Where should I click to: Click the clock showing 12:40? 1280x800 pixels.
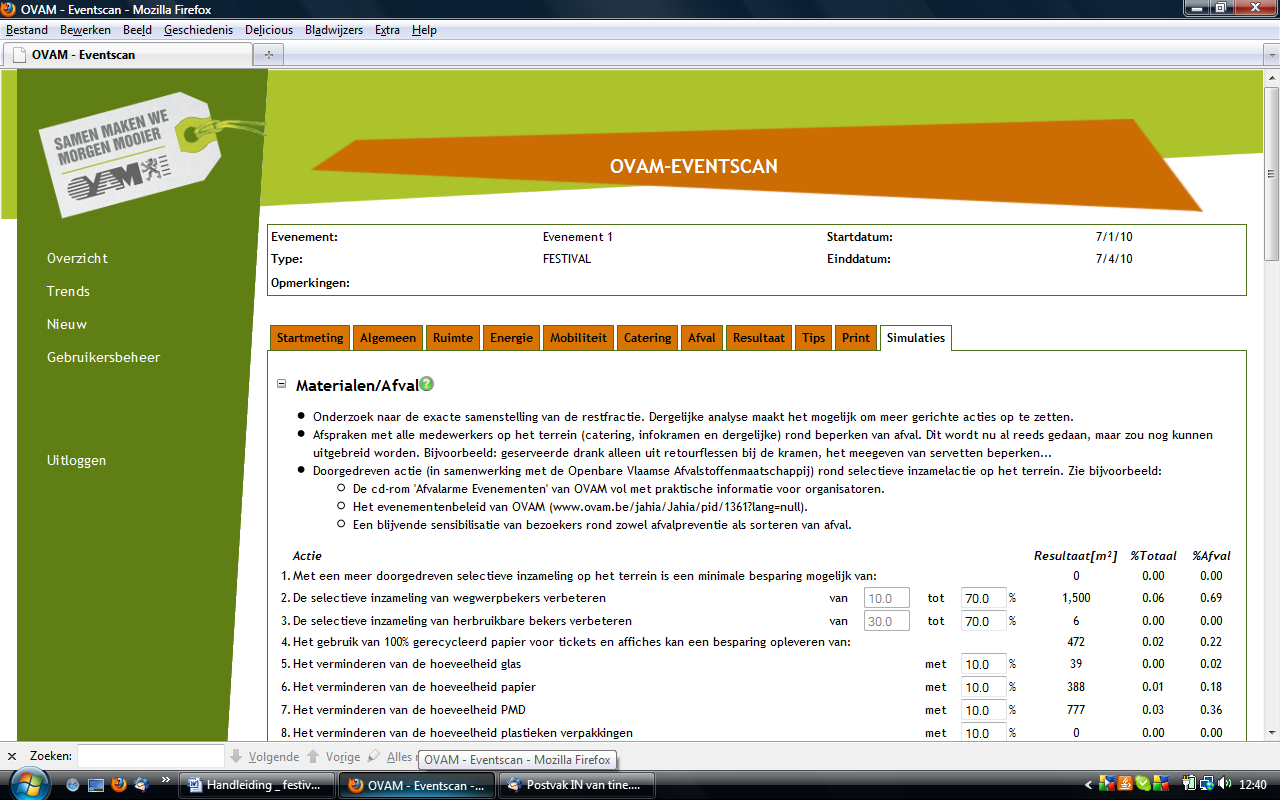(1254, 784)
